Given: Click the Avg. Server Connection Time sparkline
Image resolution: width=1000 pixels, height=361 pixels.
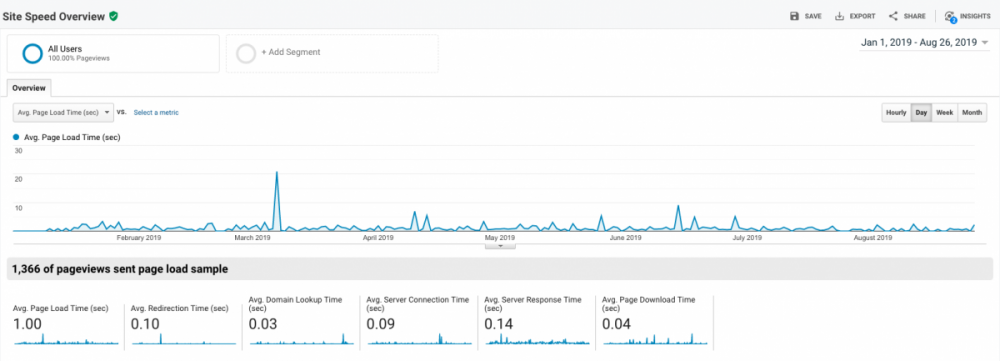Looking at the screenshot, I should [420, 340].
